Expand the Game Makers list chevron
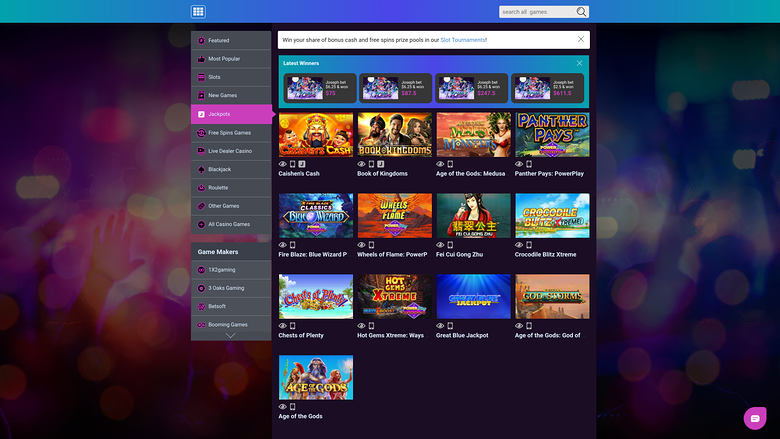This screenshot has height=439, width=780. (230, 336)
